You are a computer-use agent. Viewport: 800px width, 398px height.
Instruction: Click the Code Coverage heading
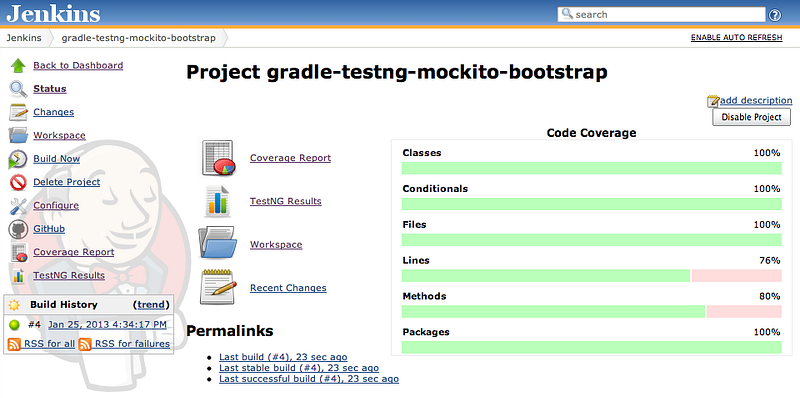click(591, 133)
